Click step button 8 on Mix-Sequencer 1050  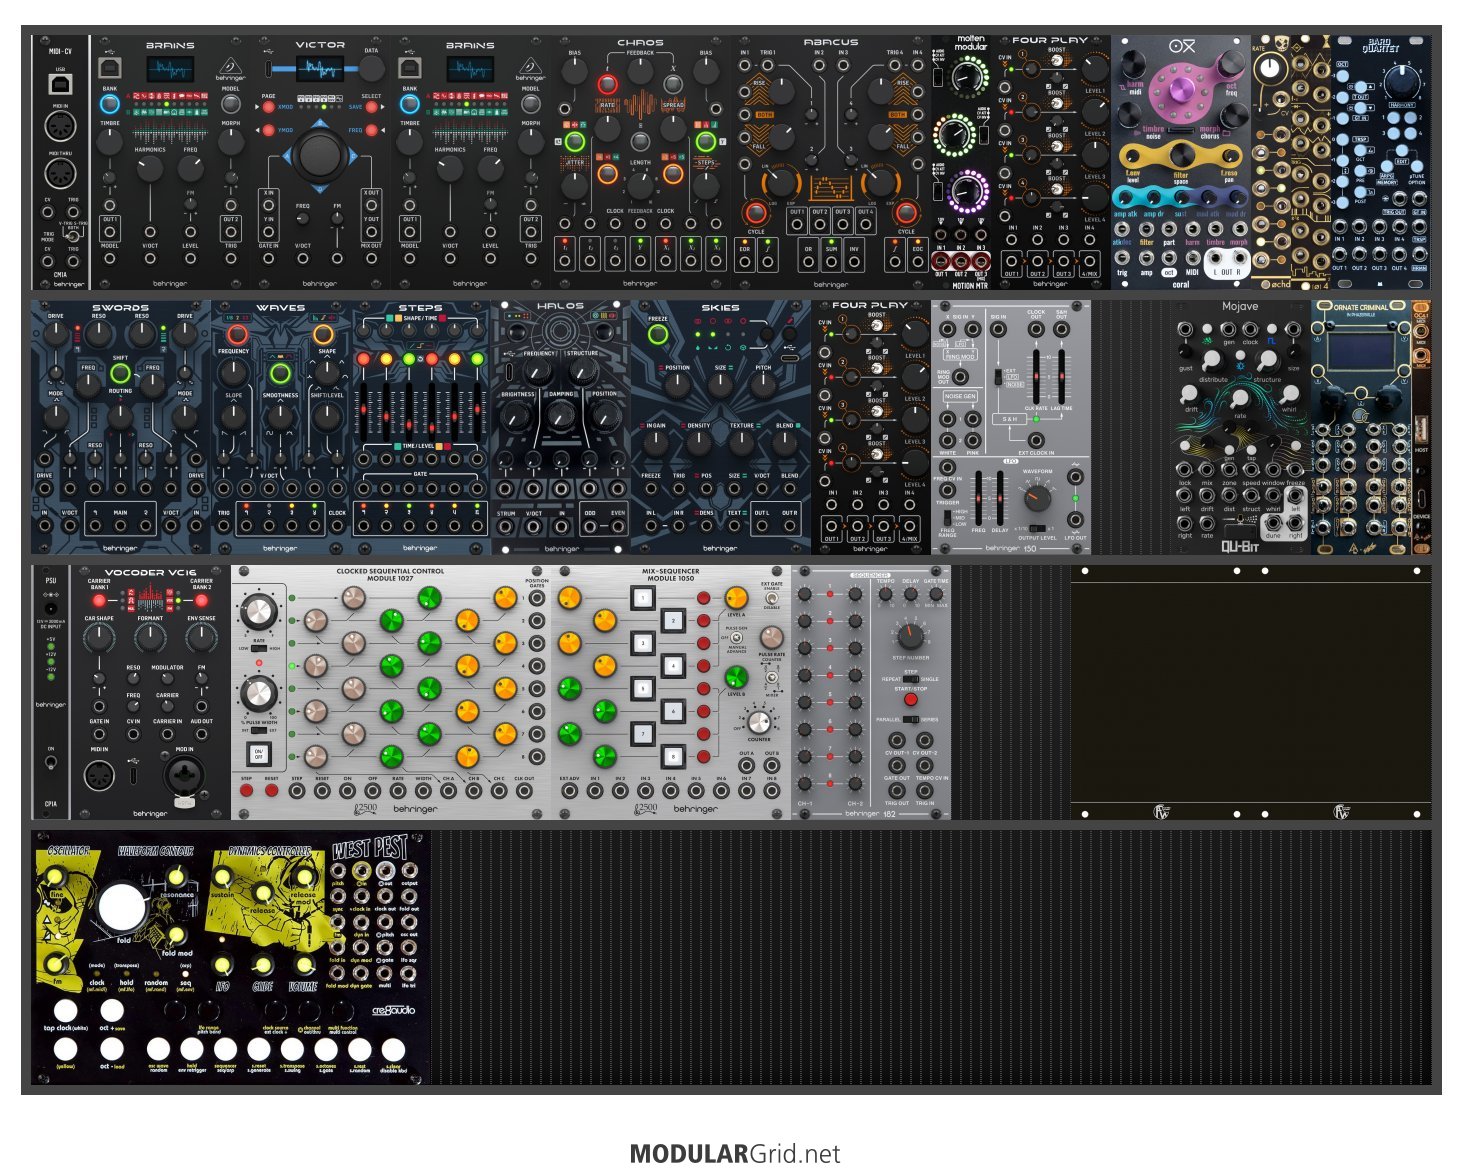pyautogui.click(x=673, y=756)
